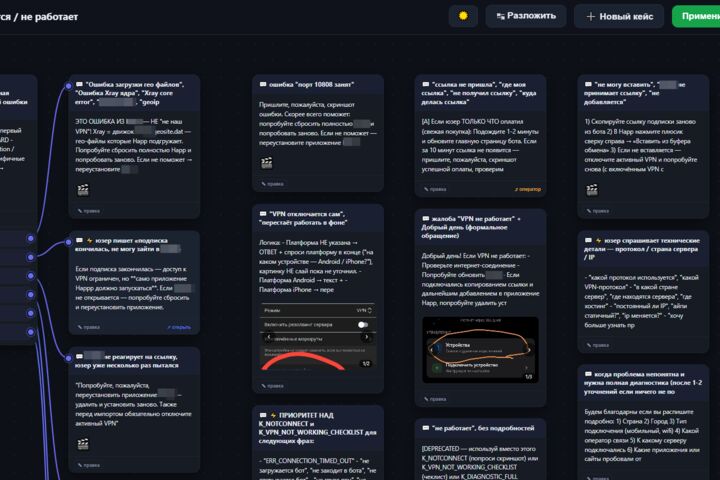Create a case with Новый кейс button
Screen dimensions: 720x480
pyautogui.click(x=619, y=17)
